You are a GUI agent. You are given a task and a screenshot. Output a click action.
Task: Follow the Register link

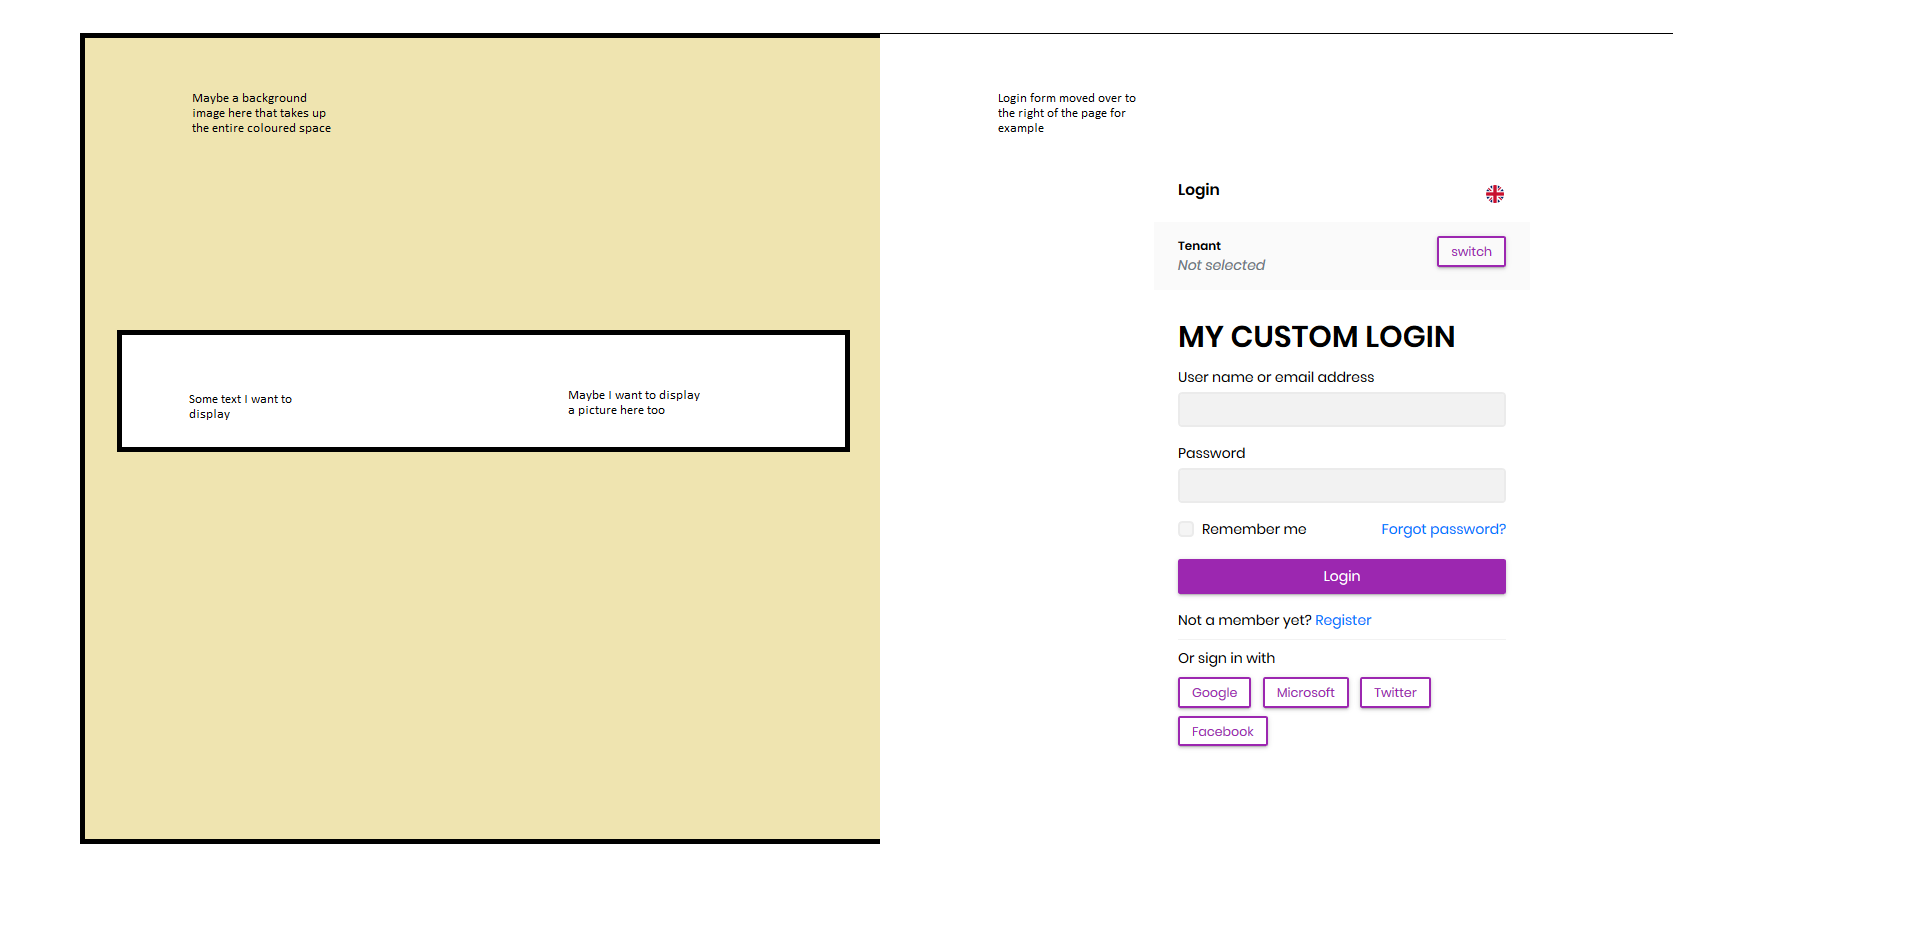point(1342,620)
